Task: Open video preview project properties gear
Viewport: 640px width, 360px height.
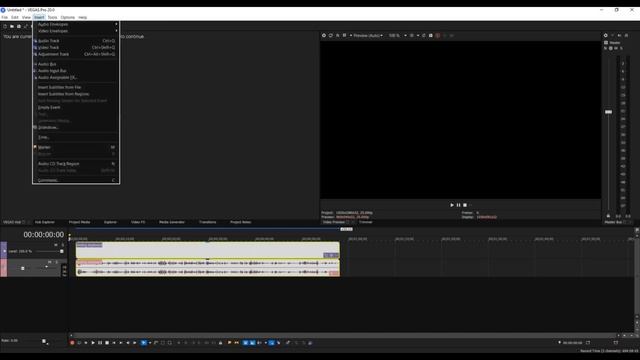Action: (324, 36)
